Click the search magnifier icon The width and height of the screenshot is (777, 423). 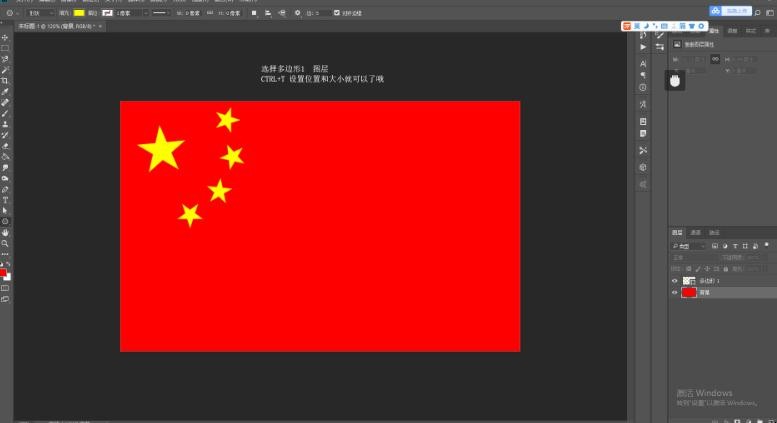pyautogui.click(x=757, y=12)
